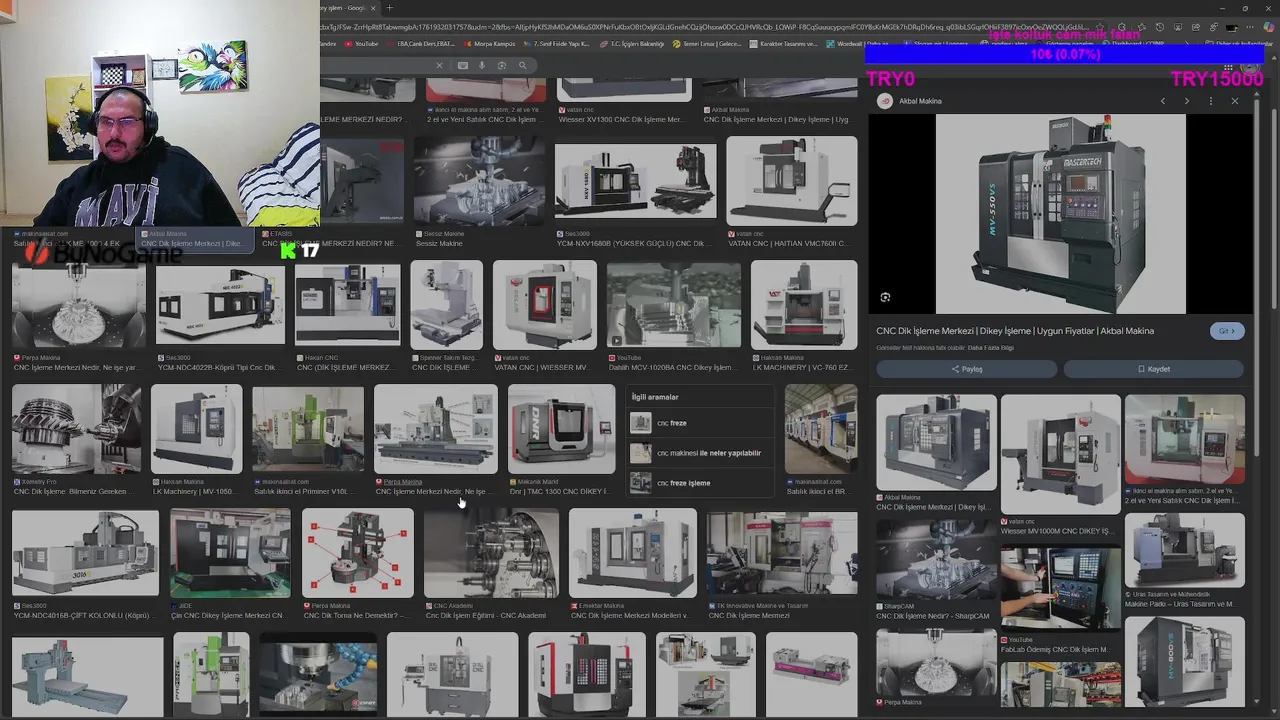Select related search cnc freze
Viewport: 1280px width, 720px height.
click(700, 423)
